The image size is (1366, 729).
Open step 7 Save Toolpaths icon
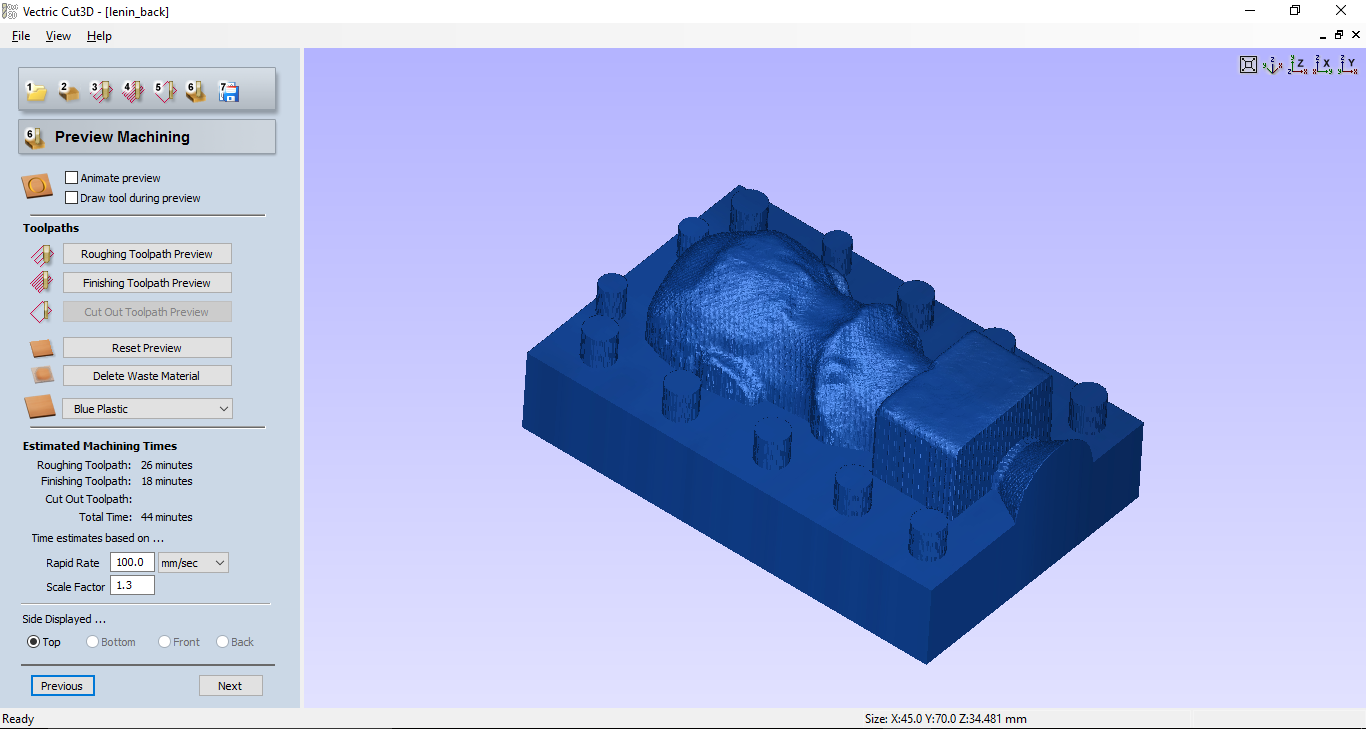228,90
